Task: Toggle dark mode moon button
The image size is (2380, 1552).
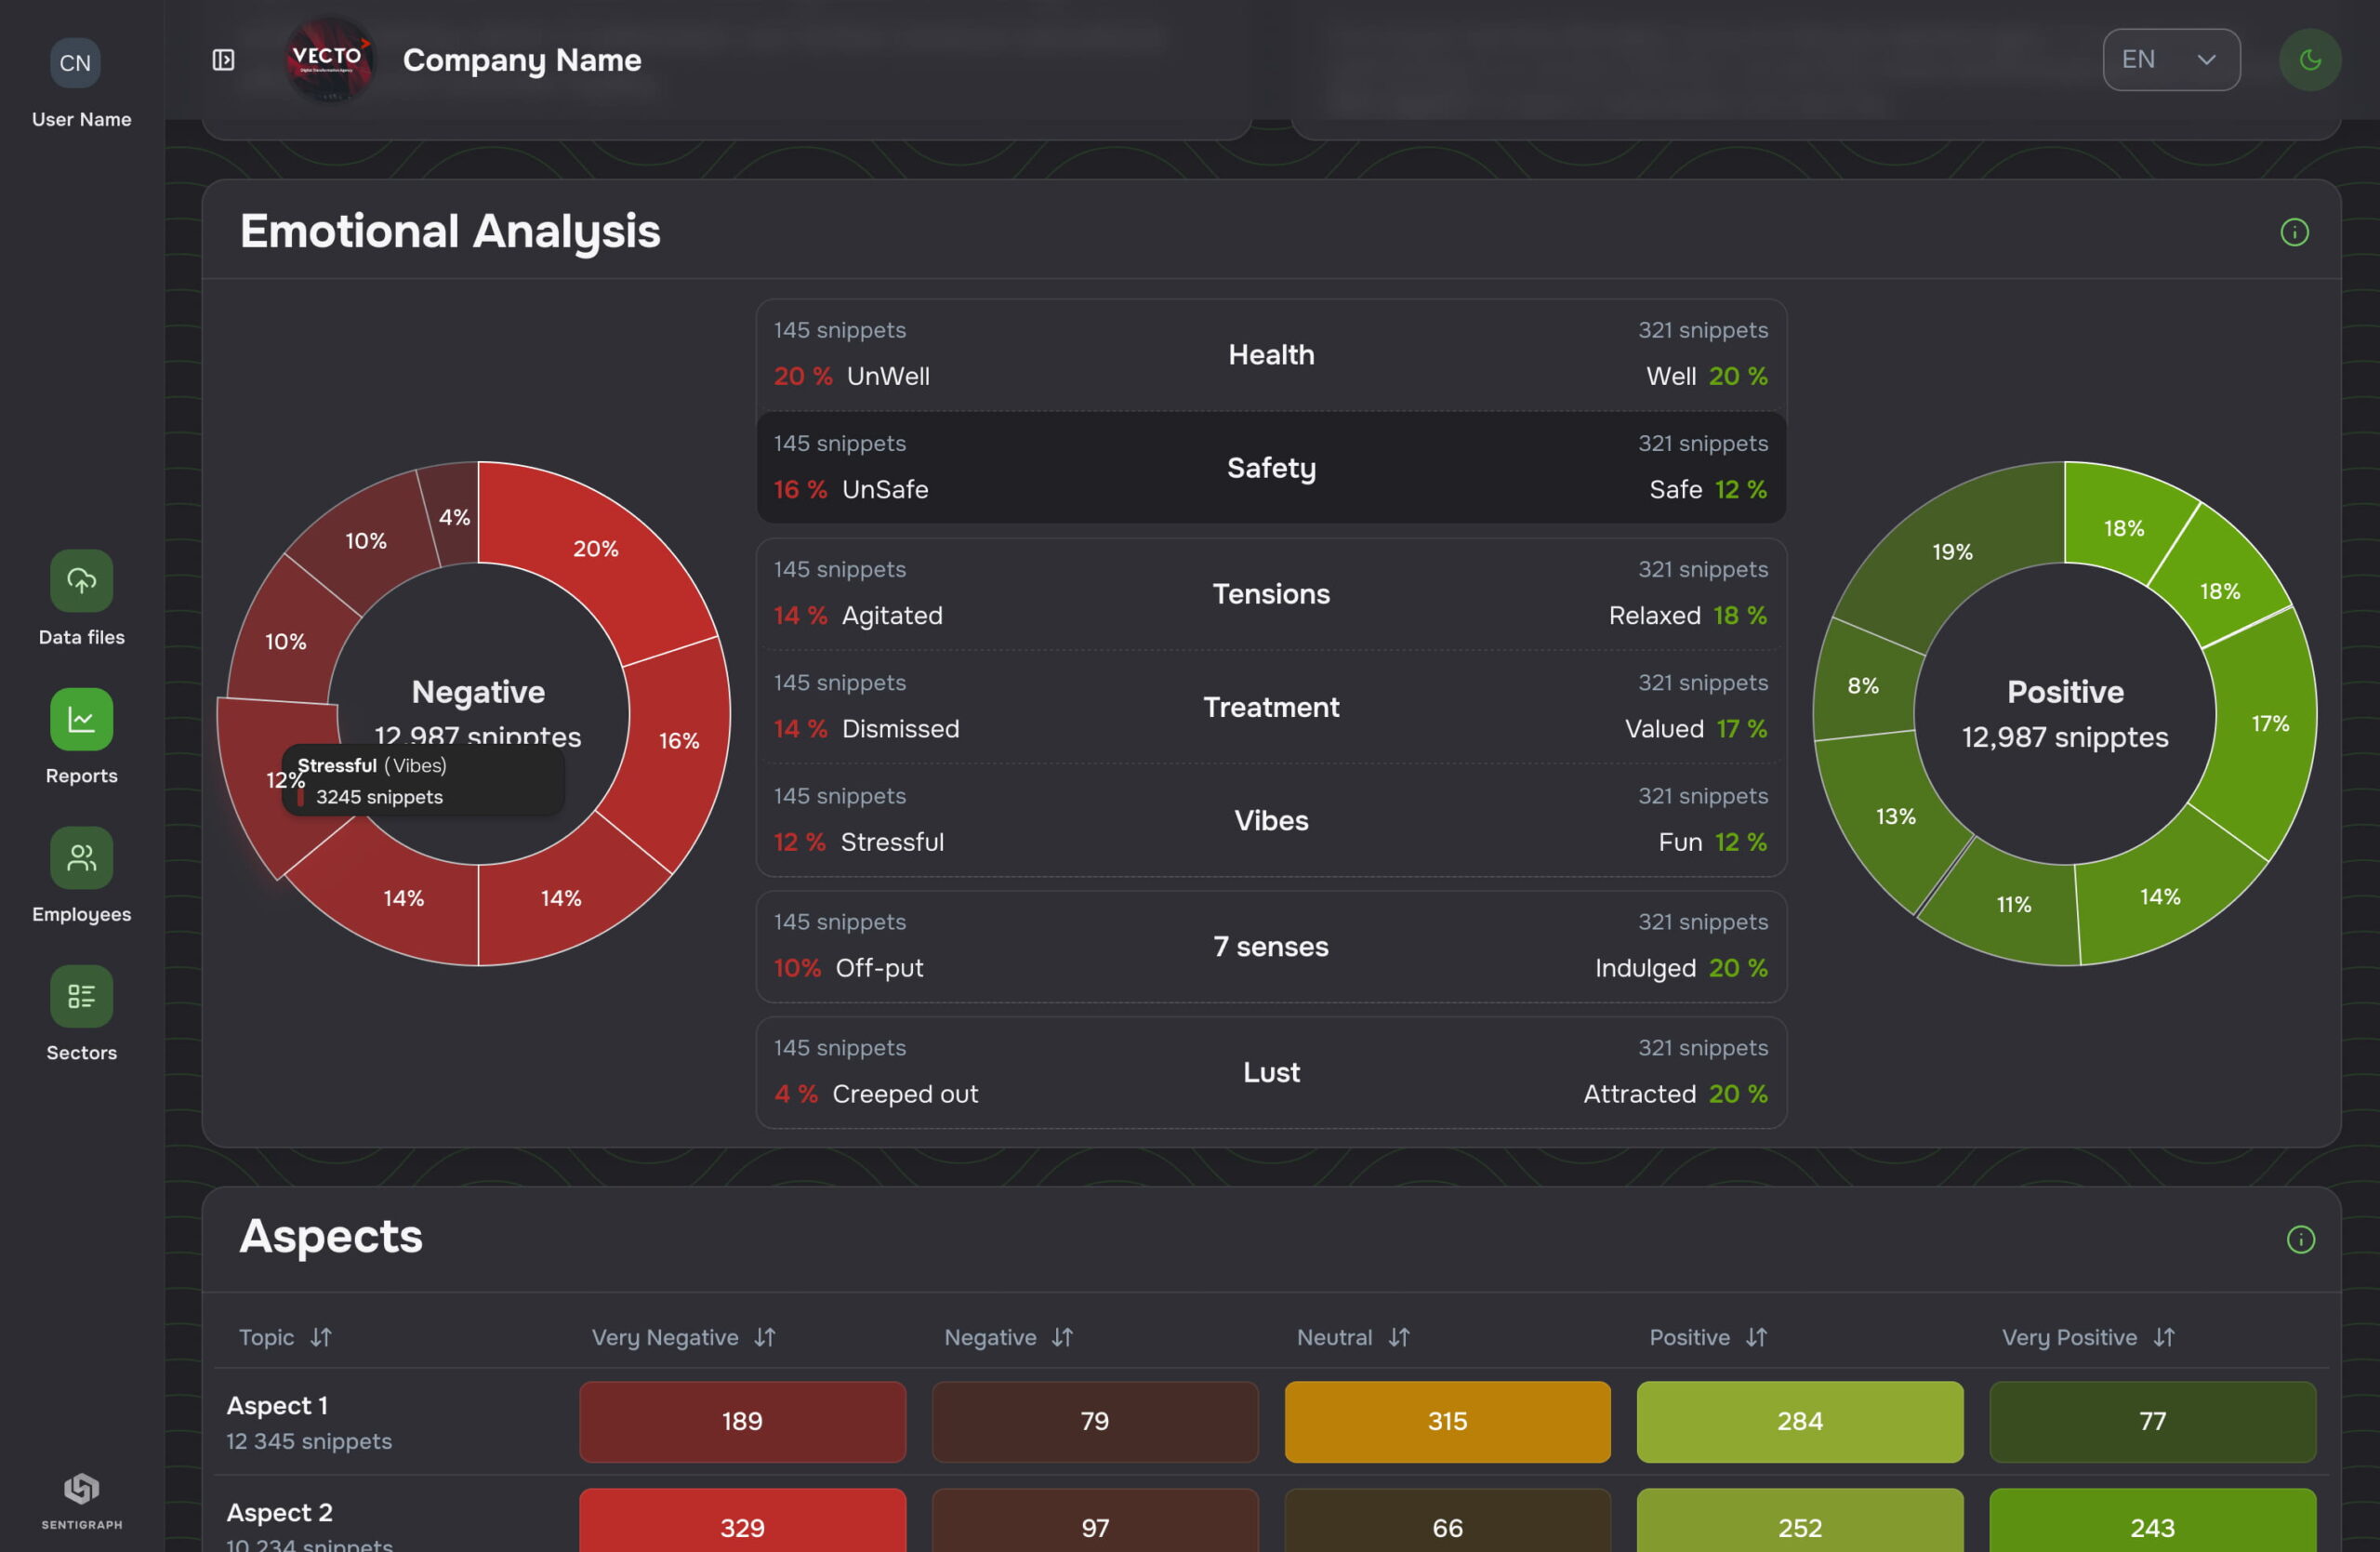Action: pyautogui.click(x=2309, y=60)
